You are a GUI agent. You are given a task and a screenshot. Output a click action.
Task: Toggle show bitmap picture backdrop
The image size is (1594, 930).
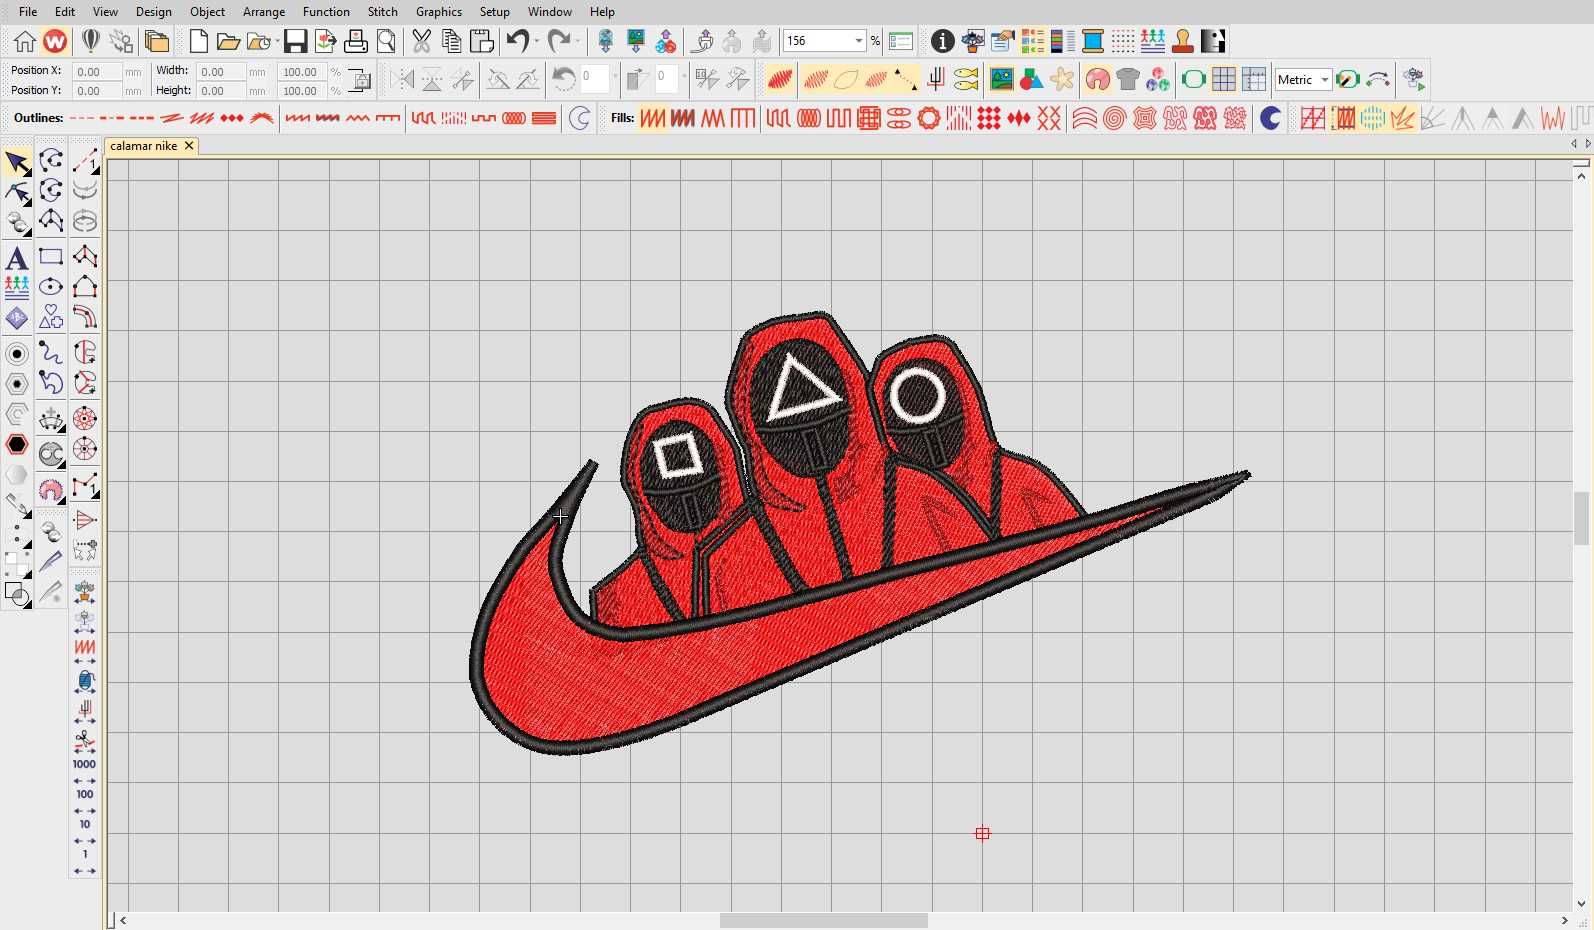[x=1001, y=79]
